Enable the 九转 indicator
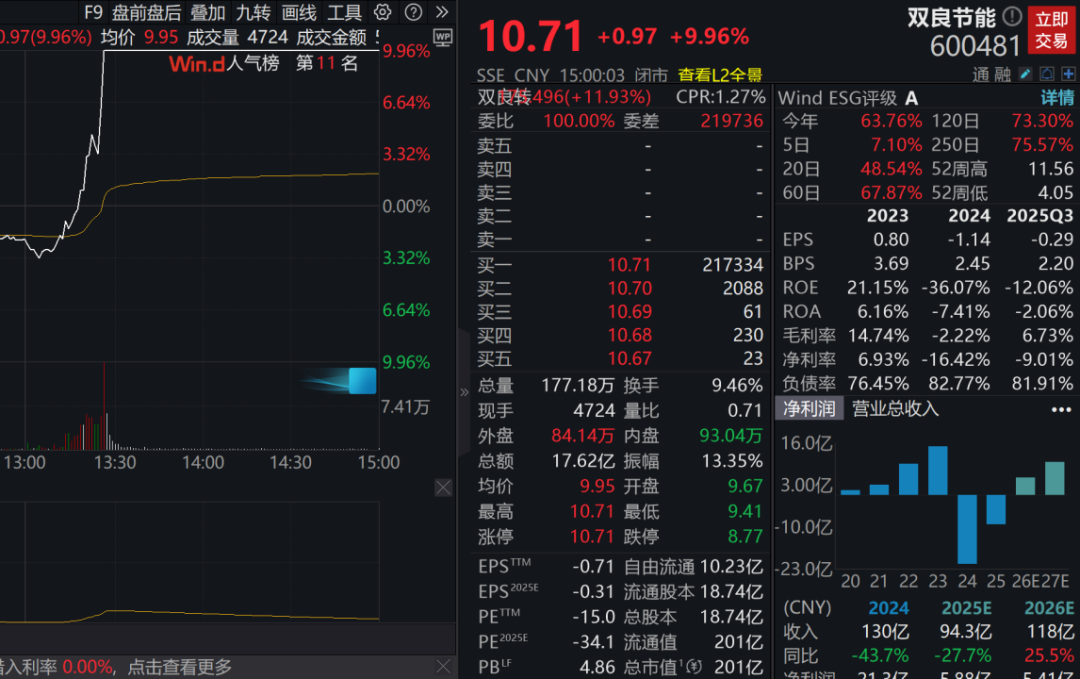Screen dimensions: 1080x679 pos(253,12)
